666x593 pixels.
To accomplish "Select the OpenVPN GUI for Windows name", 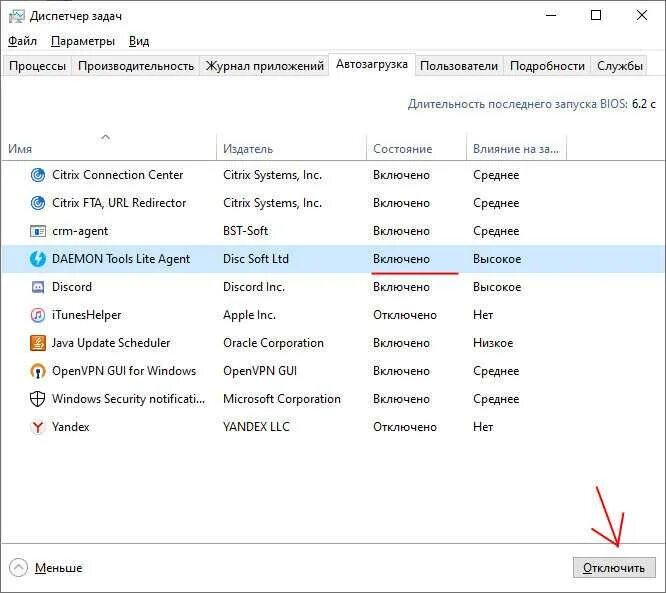I will tap(124, 371).
